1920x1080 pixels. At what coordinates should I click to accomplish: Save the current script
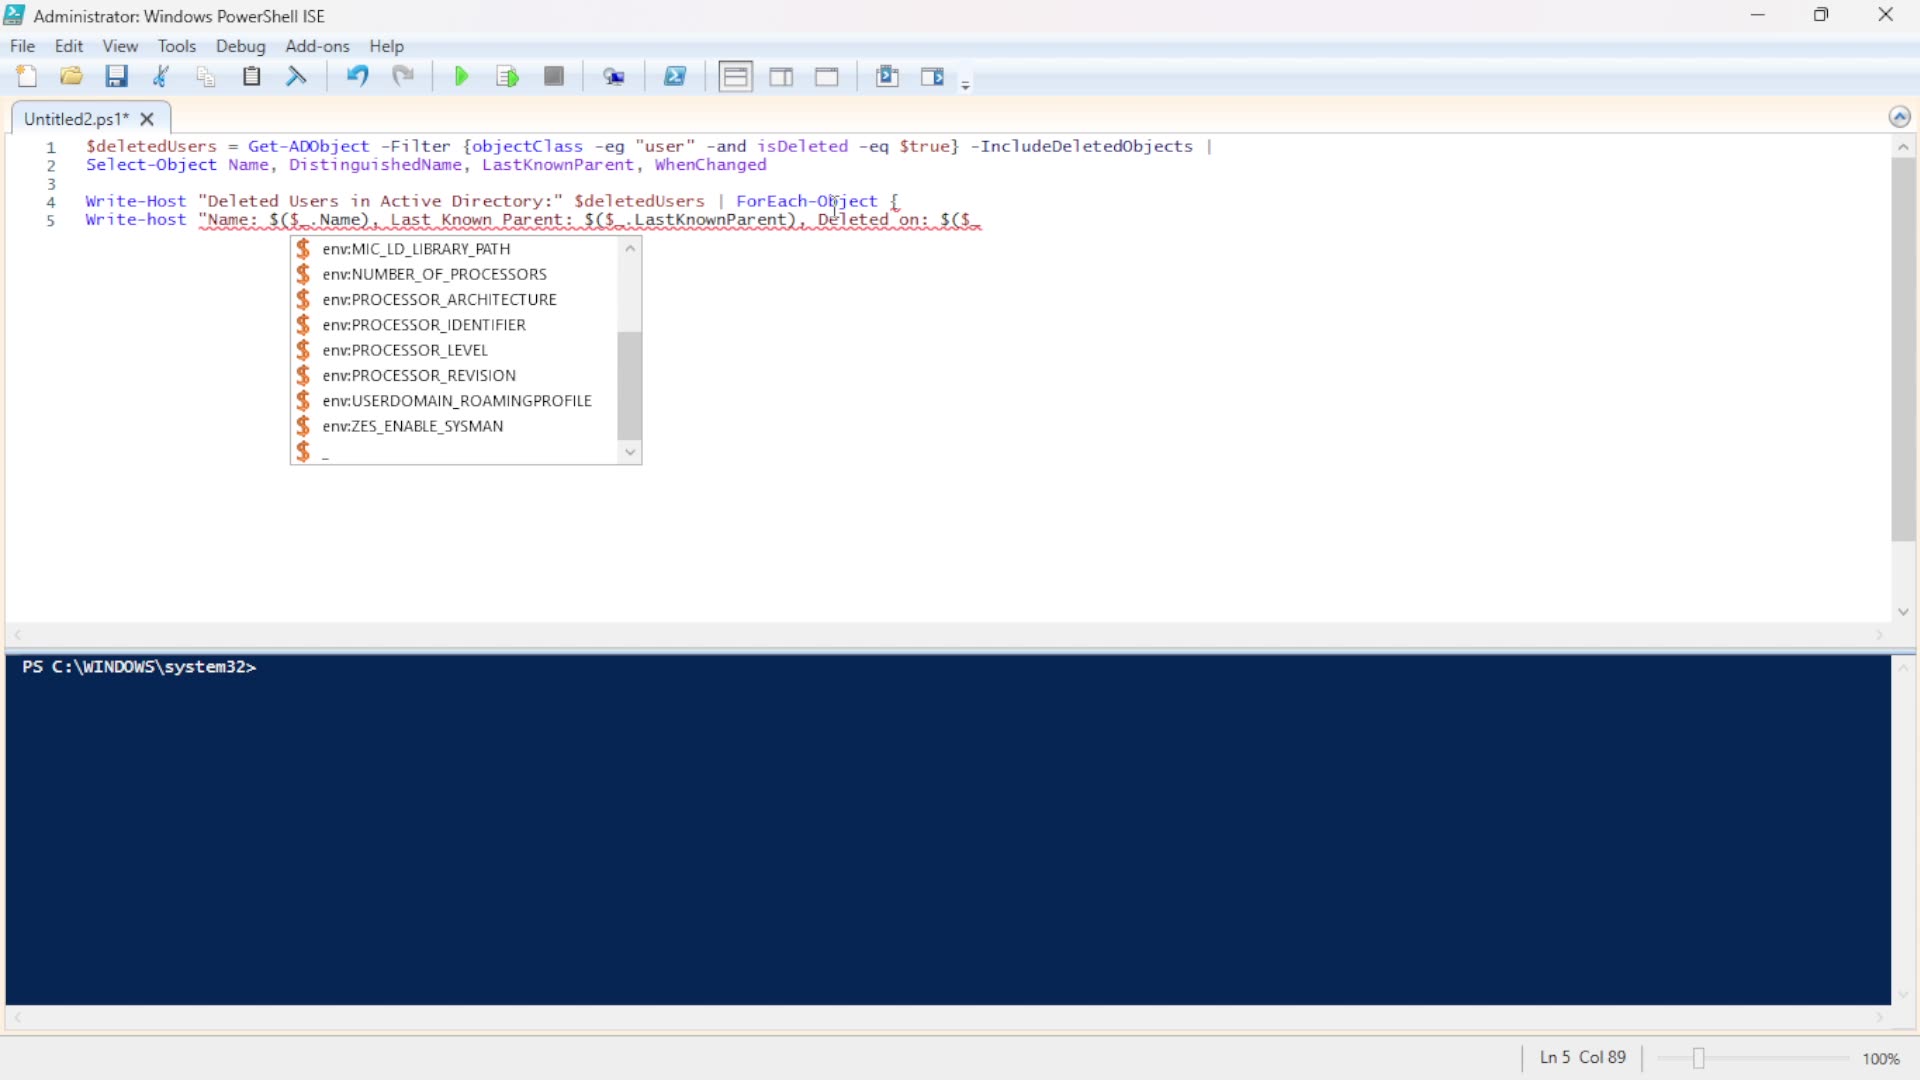pos(117,76)
